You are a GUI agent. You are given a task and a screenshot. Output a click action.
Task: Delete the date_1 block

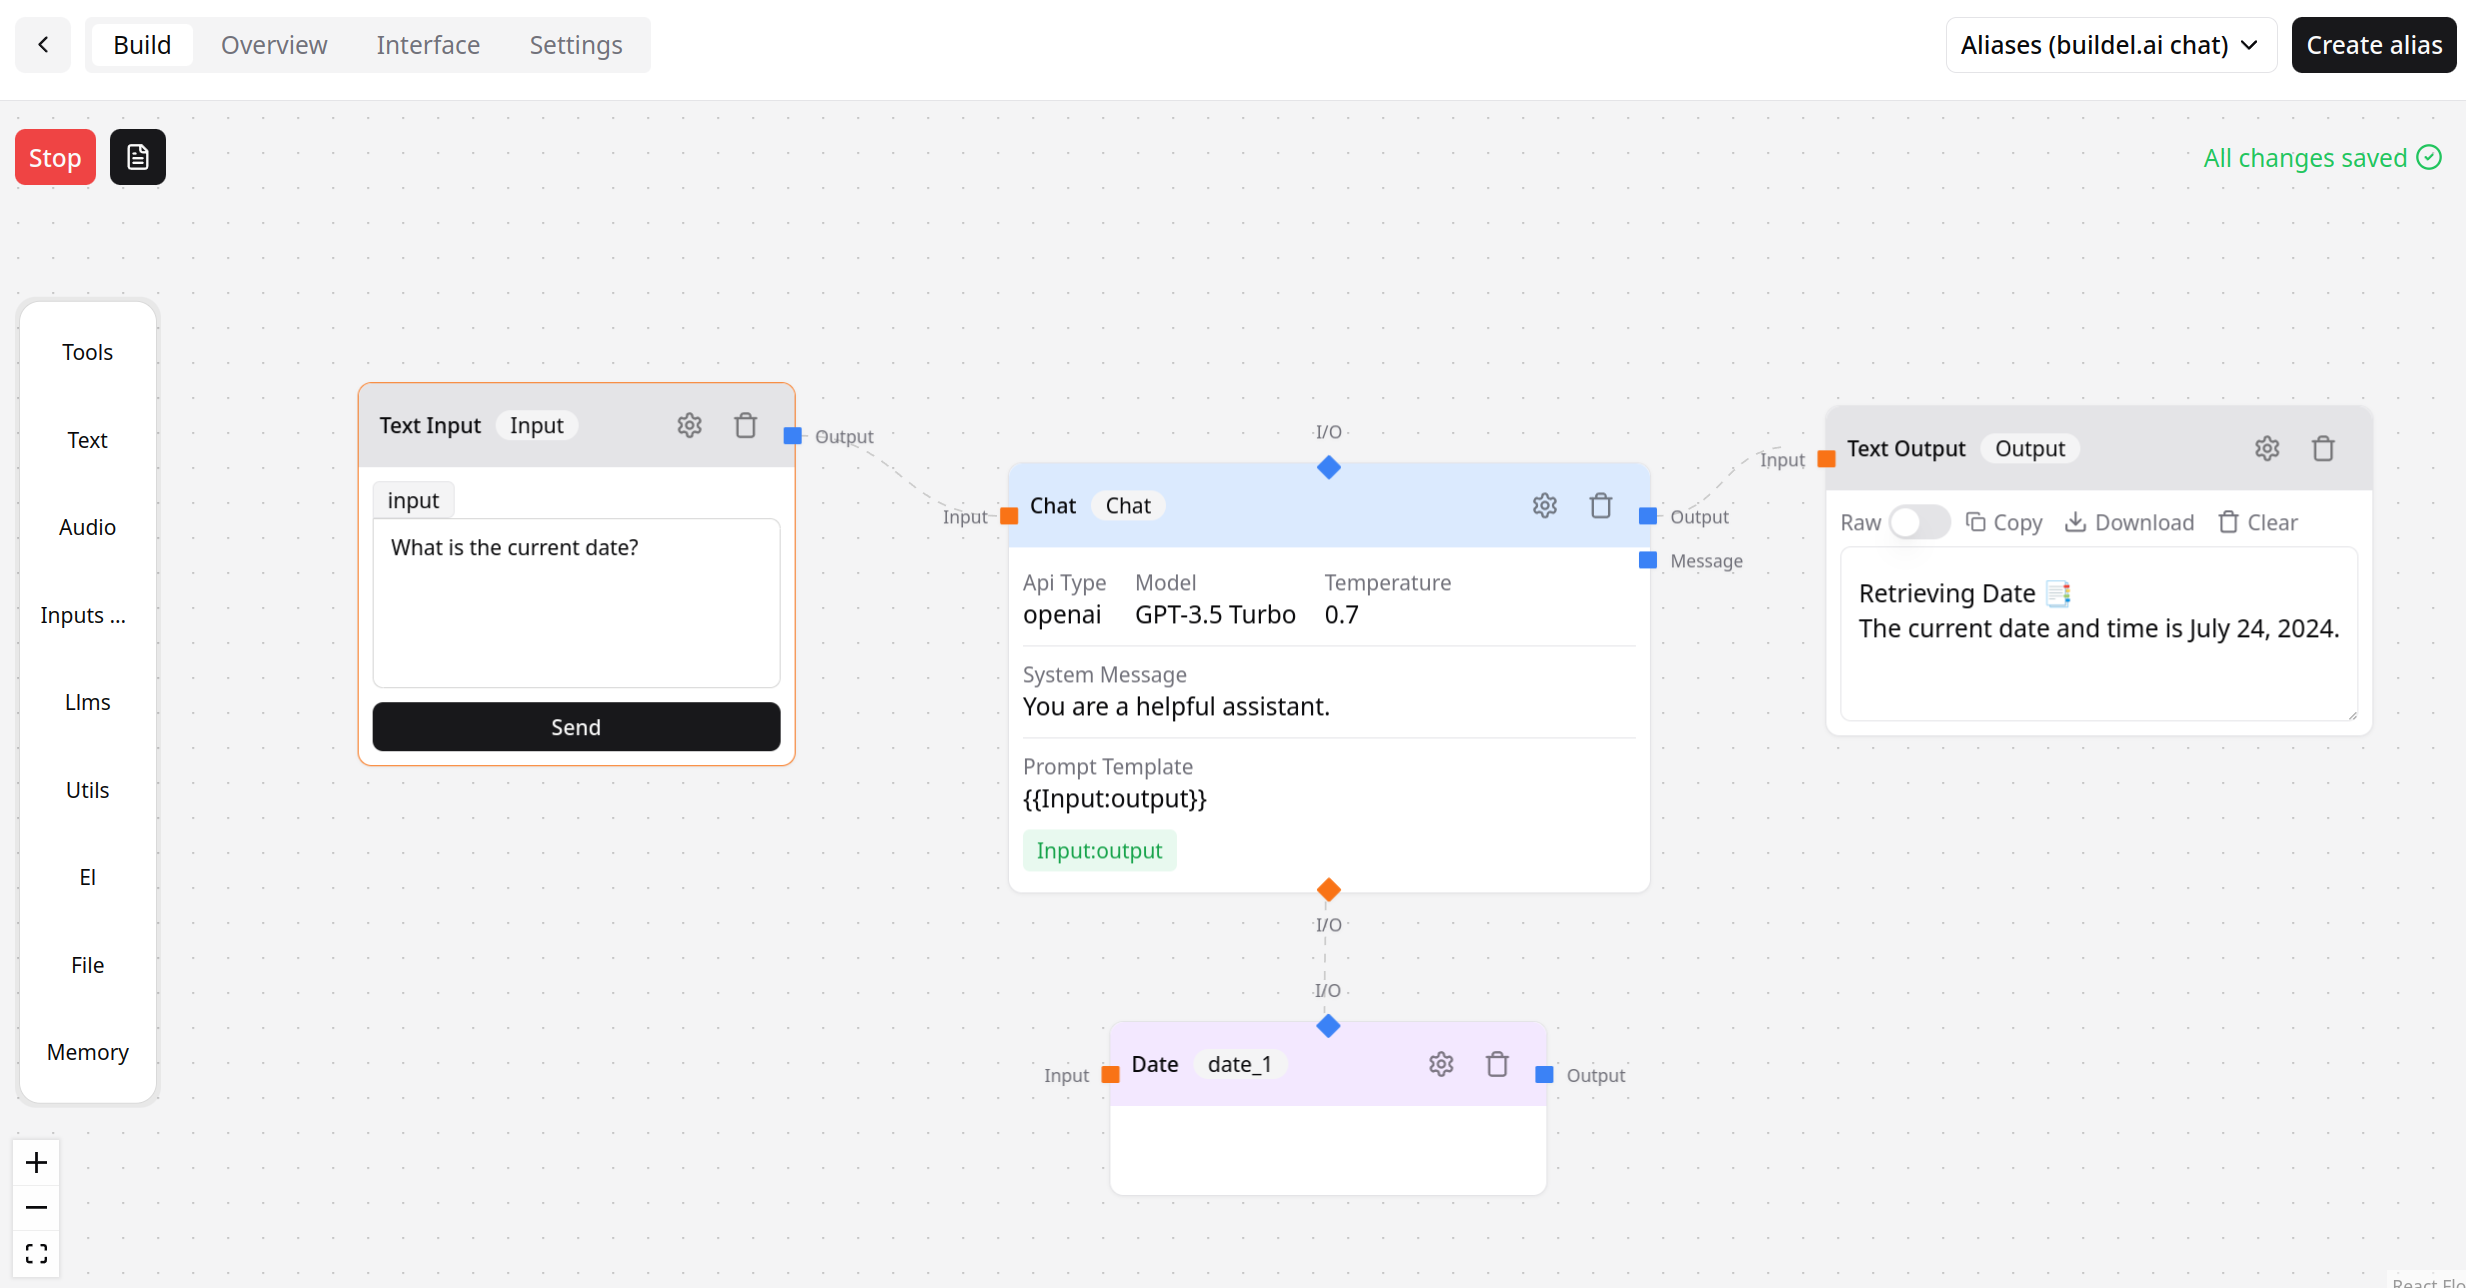click(x=1497, y=1064)
